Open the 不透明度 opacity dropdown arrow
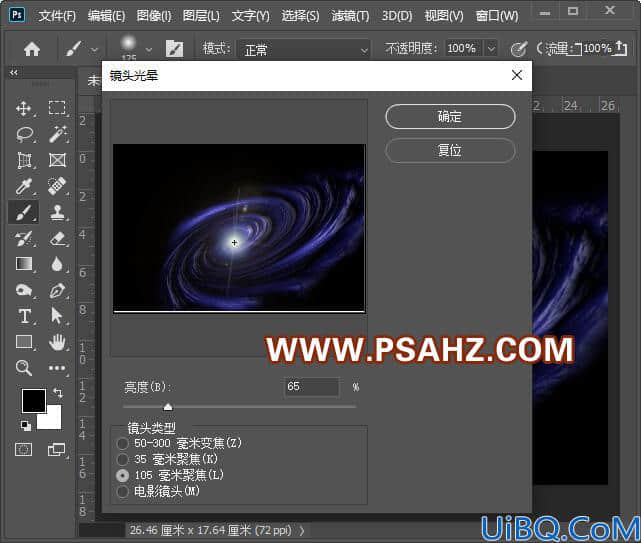This screenshot has width=641, height=543. coord(491,49)
